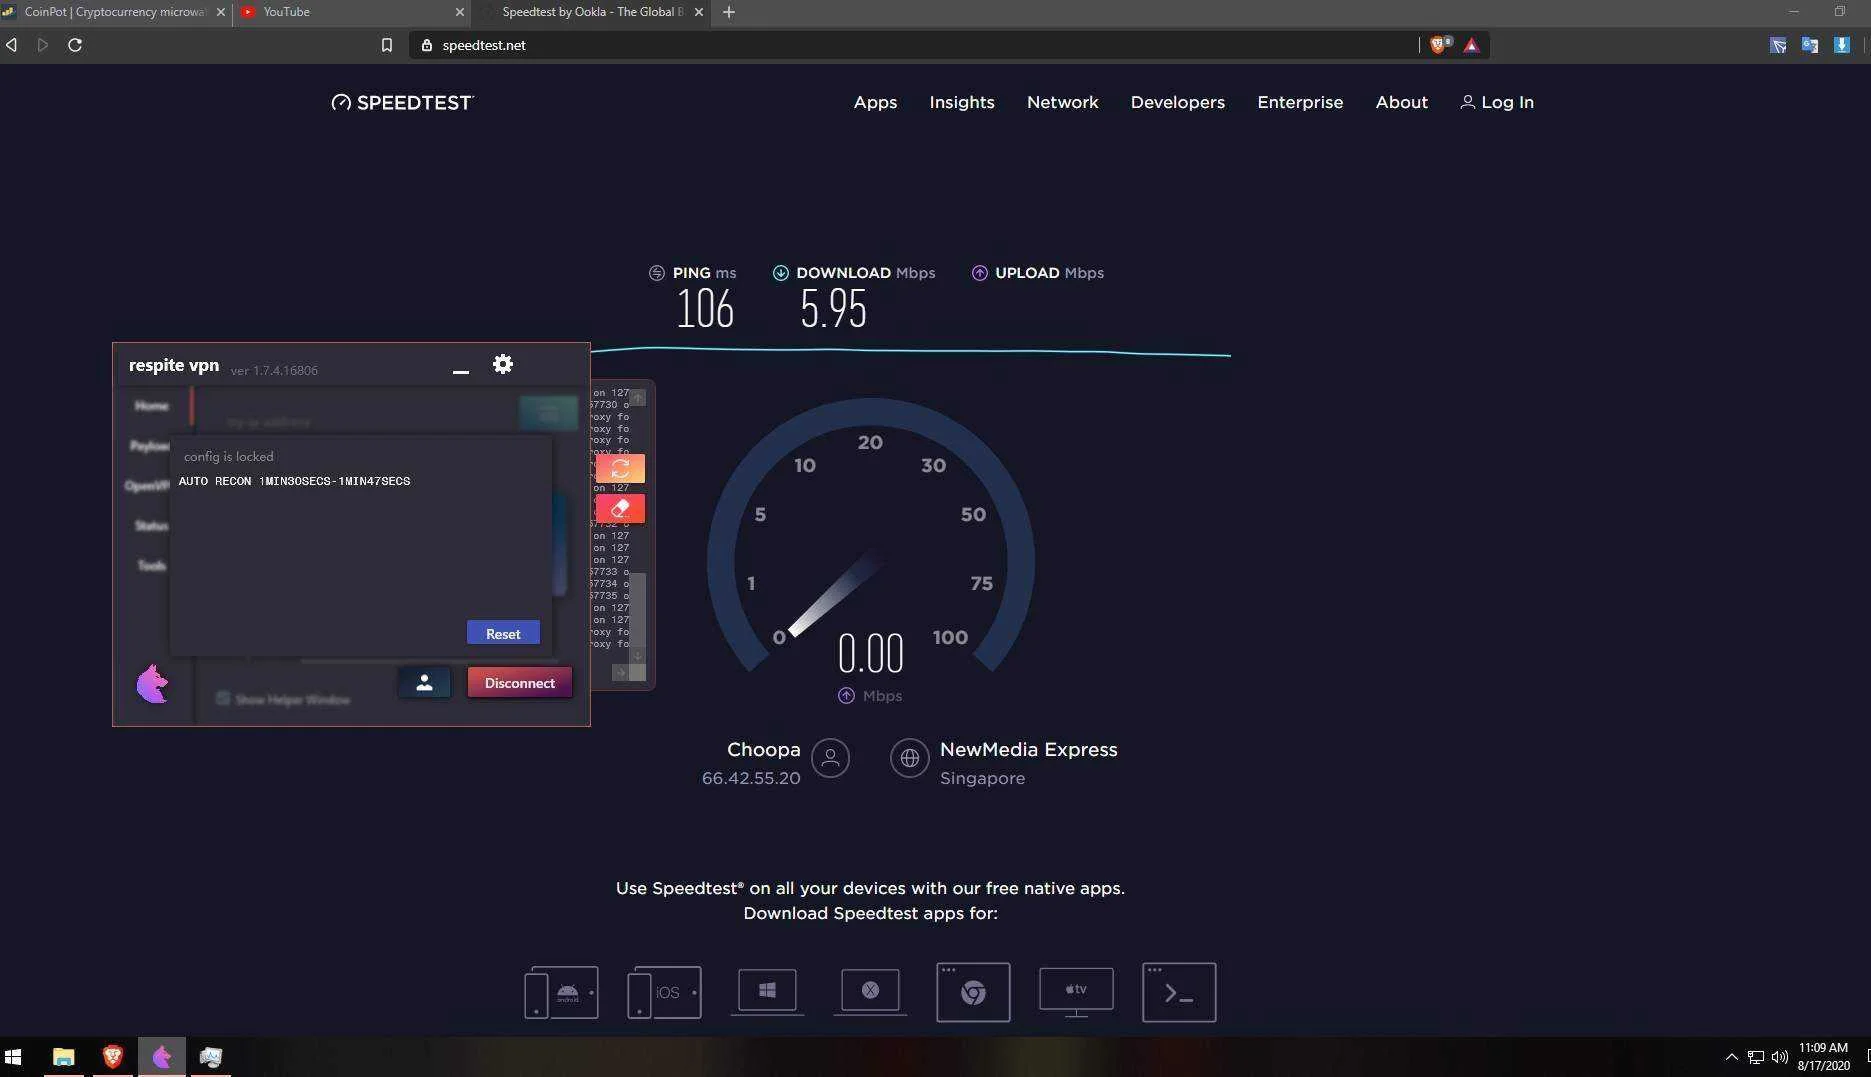The height and width of the screenshot is (1077, 1871).
Task: Bookmark this page in address bar
Action: click(x=387, y=45)
